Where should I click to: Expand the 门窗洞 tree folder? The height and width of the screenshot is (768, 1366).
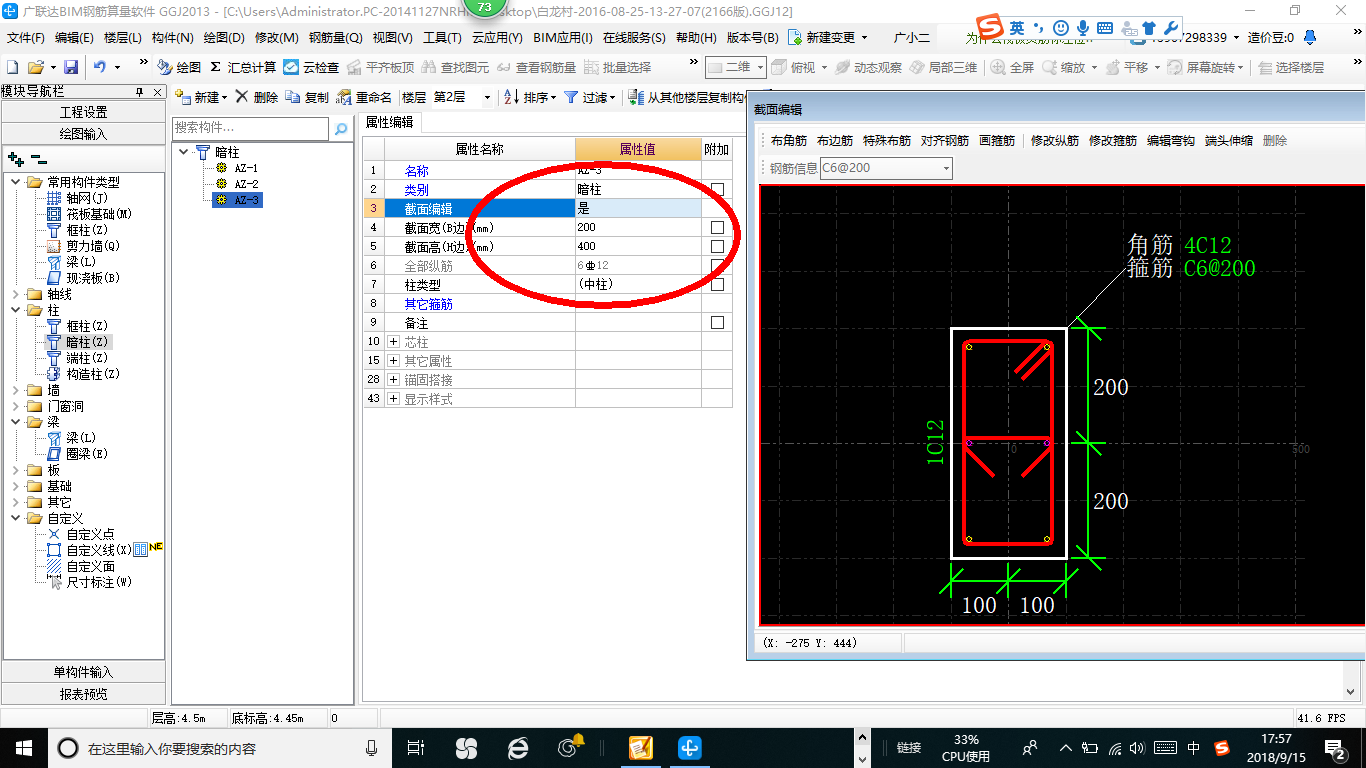[x=16, y=406]
